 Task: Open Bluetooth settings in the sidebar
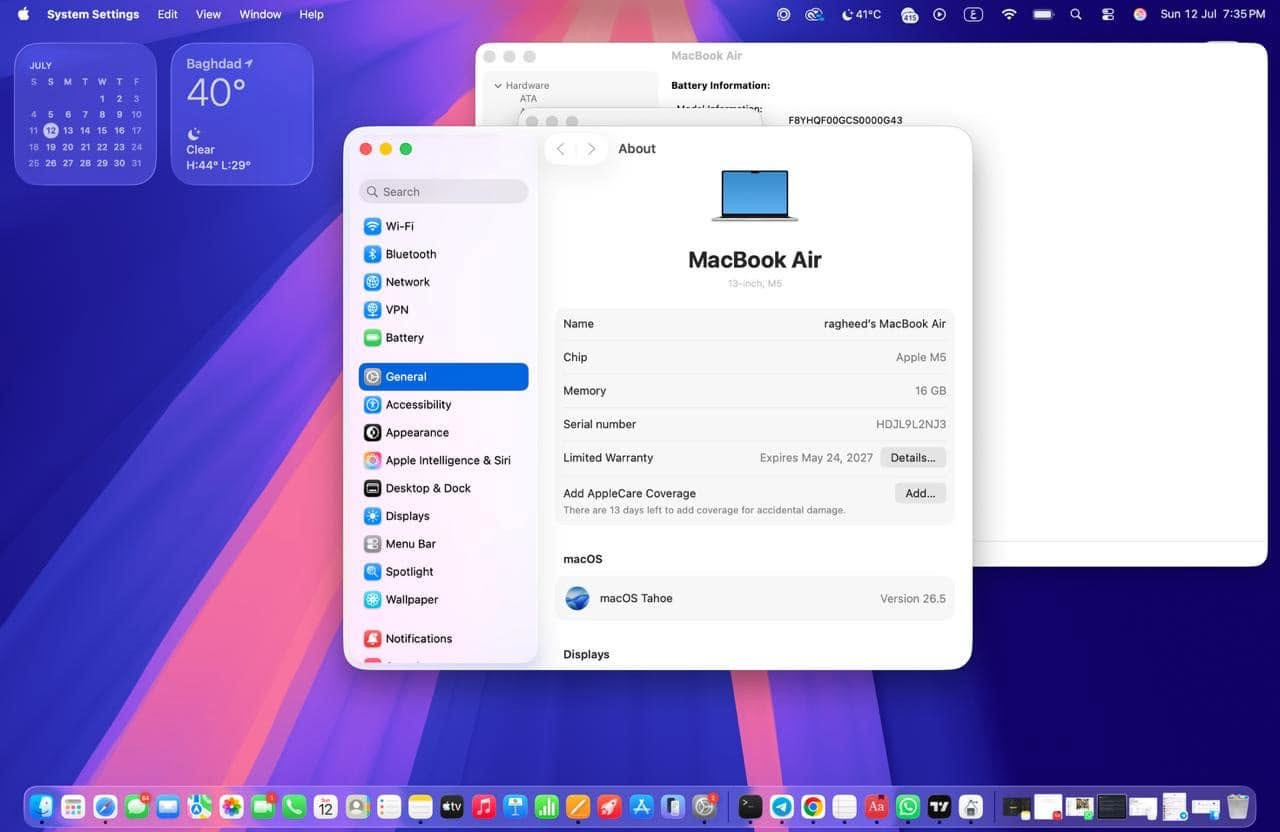pyautogui.click(x=443, y=254)
